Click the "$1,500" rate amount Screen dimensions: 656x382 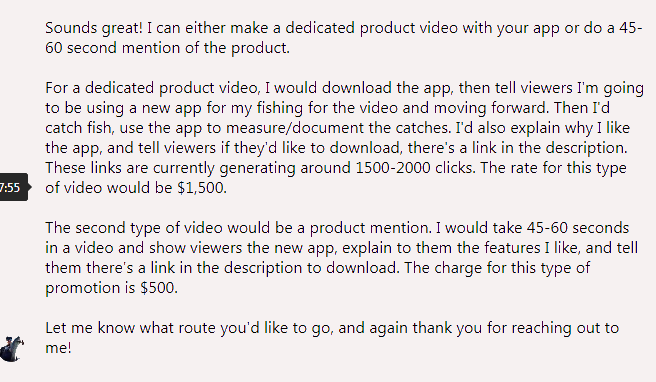[202, 188]
